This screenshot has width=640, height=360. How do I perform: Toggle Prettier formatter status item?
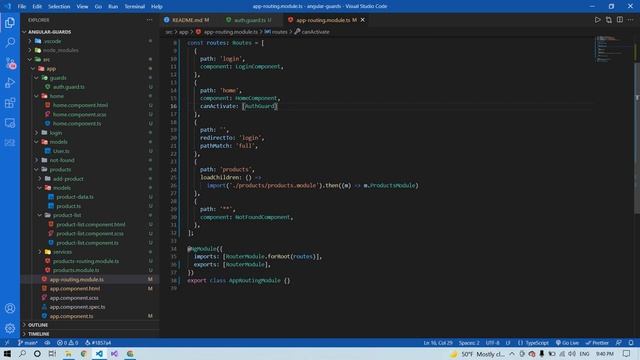[x=597, y=343]
